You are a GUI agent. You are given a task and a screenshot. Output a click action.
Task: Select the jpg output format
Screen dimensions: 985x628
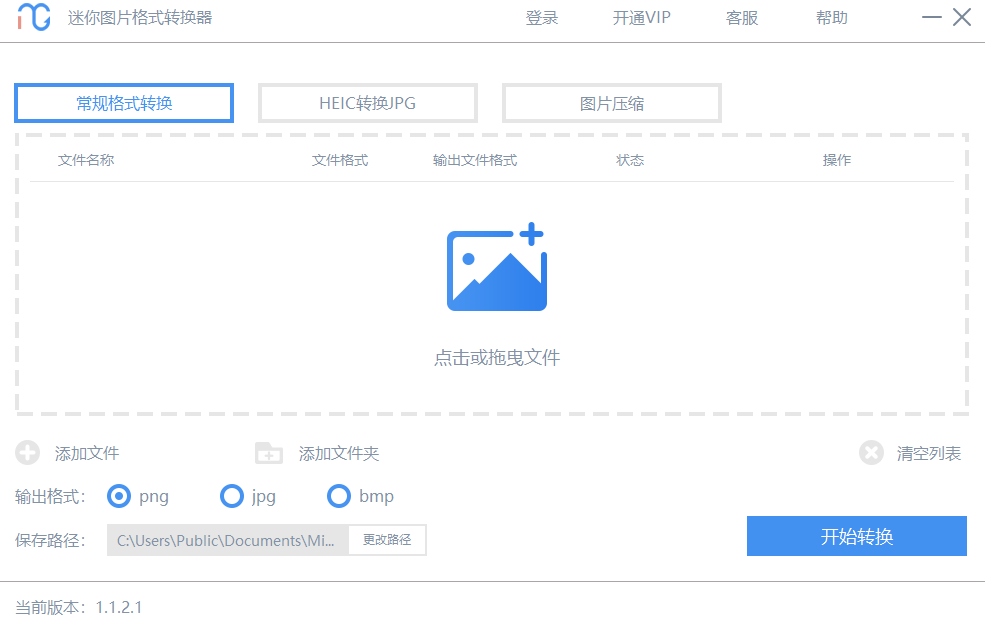(231, 496)
